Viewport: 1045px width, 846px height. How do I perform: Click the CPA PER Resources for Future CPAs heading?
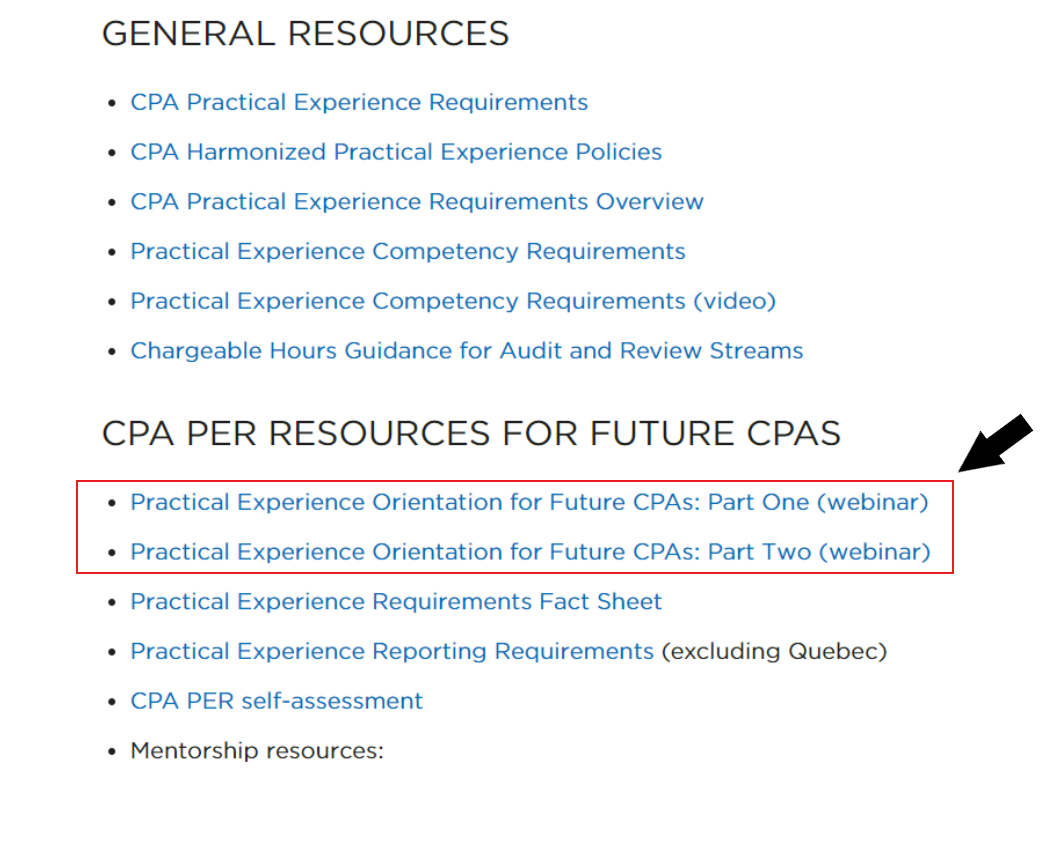tap(471, 434)
